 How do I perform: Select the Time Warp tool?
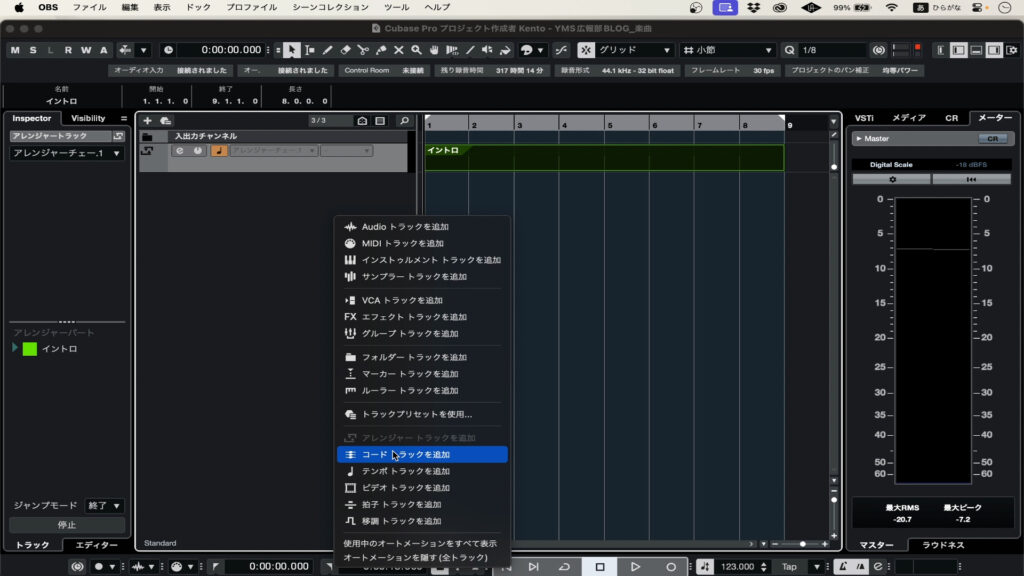pos(451,50)
